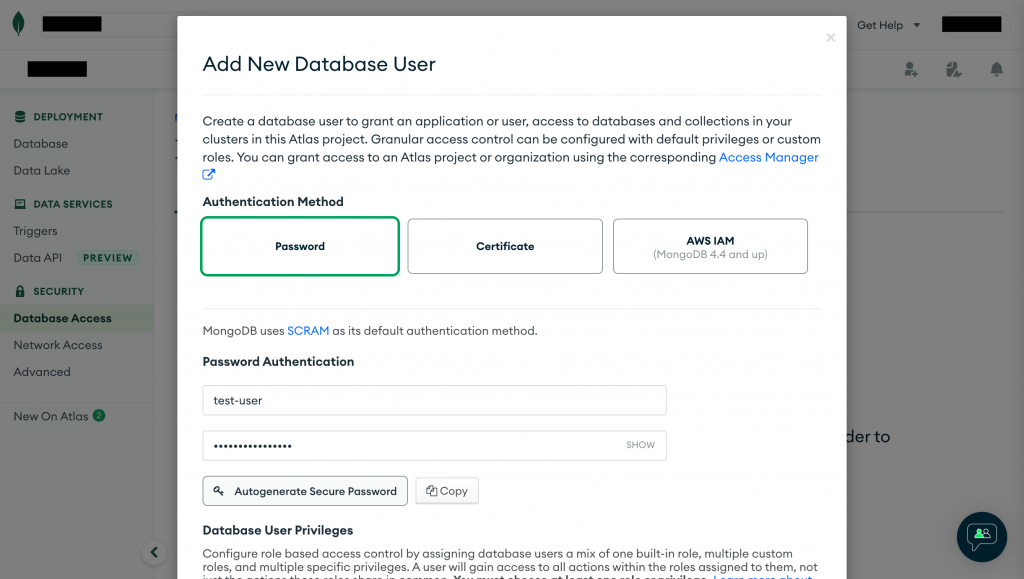Open Data Lake in sidebar

click(x=42, y=170)
